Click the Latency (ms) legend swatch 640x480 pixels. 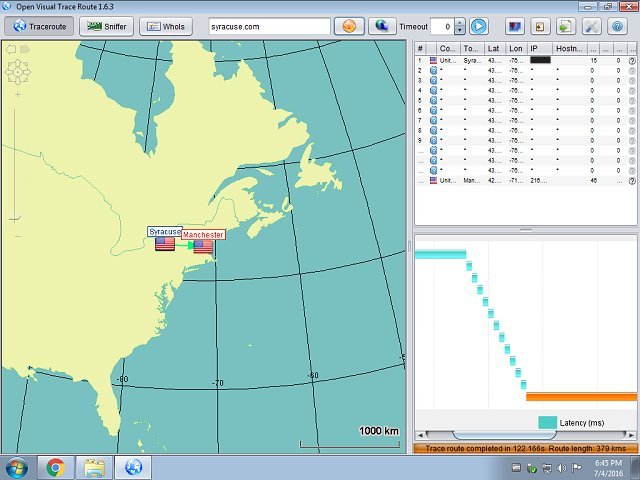547,423
